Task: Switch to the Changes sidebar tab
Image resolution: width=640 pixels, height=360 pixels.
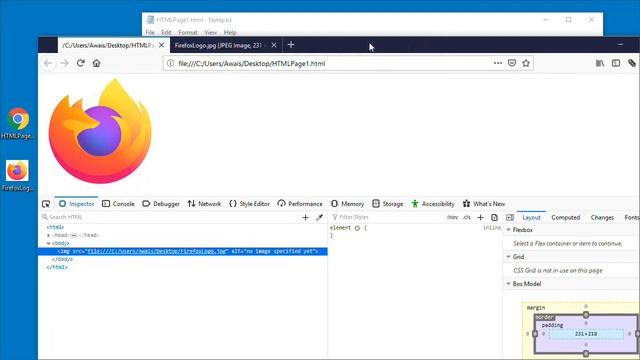Action: point(602,218)
